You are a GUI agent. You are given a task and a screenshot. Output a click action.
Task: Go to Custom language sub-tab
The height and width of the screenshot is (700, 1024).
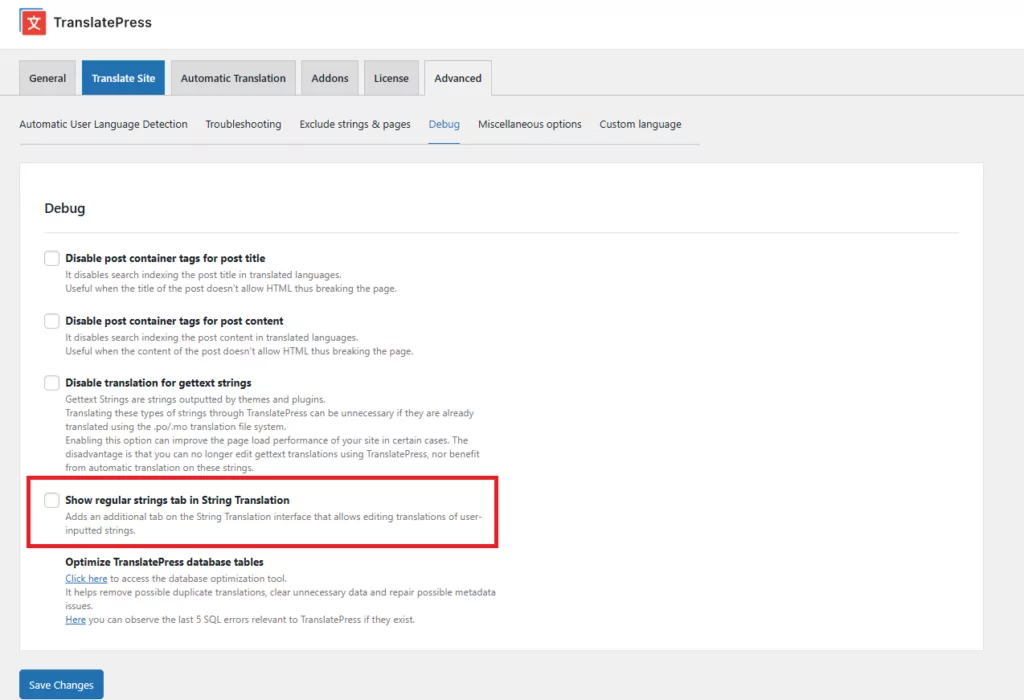tap(640, 124)
